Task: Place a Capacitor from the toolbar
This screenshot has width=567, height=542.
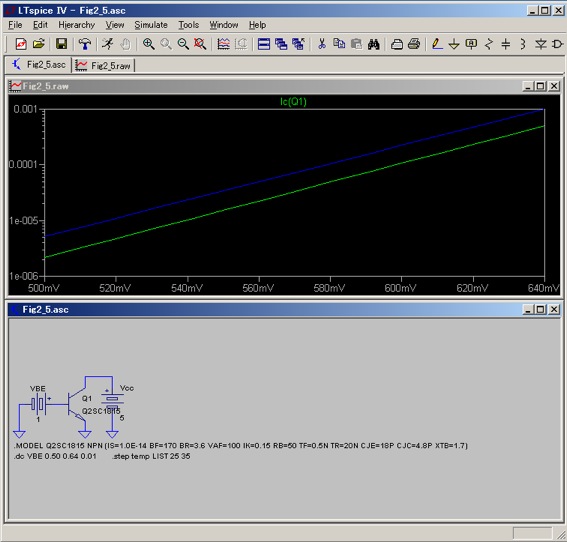Action: click(x=506, y=44)
